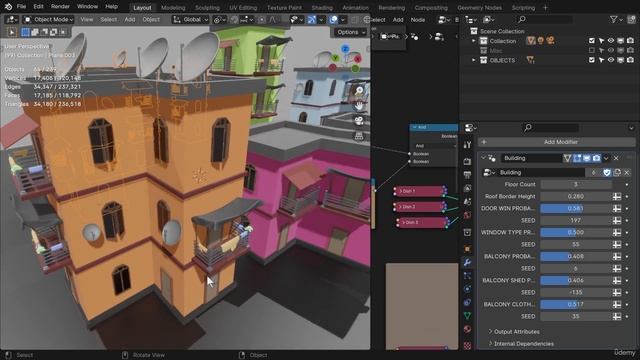The width and height of the screenshot is (640, 360).
Task: Open the World properties tab
Action: 468,215
